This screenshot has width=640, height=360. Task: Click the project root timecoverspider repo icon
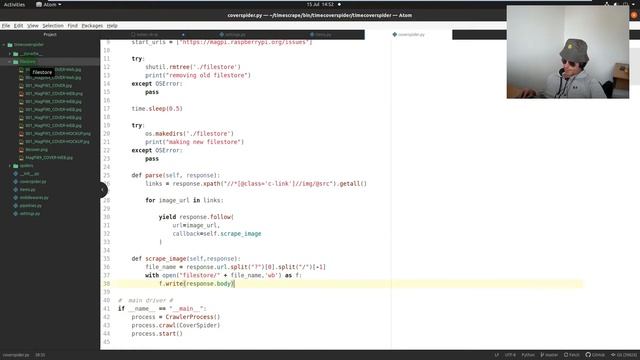point(10,44)
